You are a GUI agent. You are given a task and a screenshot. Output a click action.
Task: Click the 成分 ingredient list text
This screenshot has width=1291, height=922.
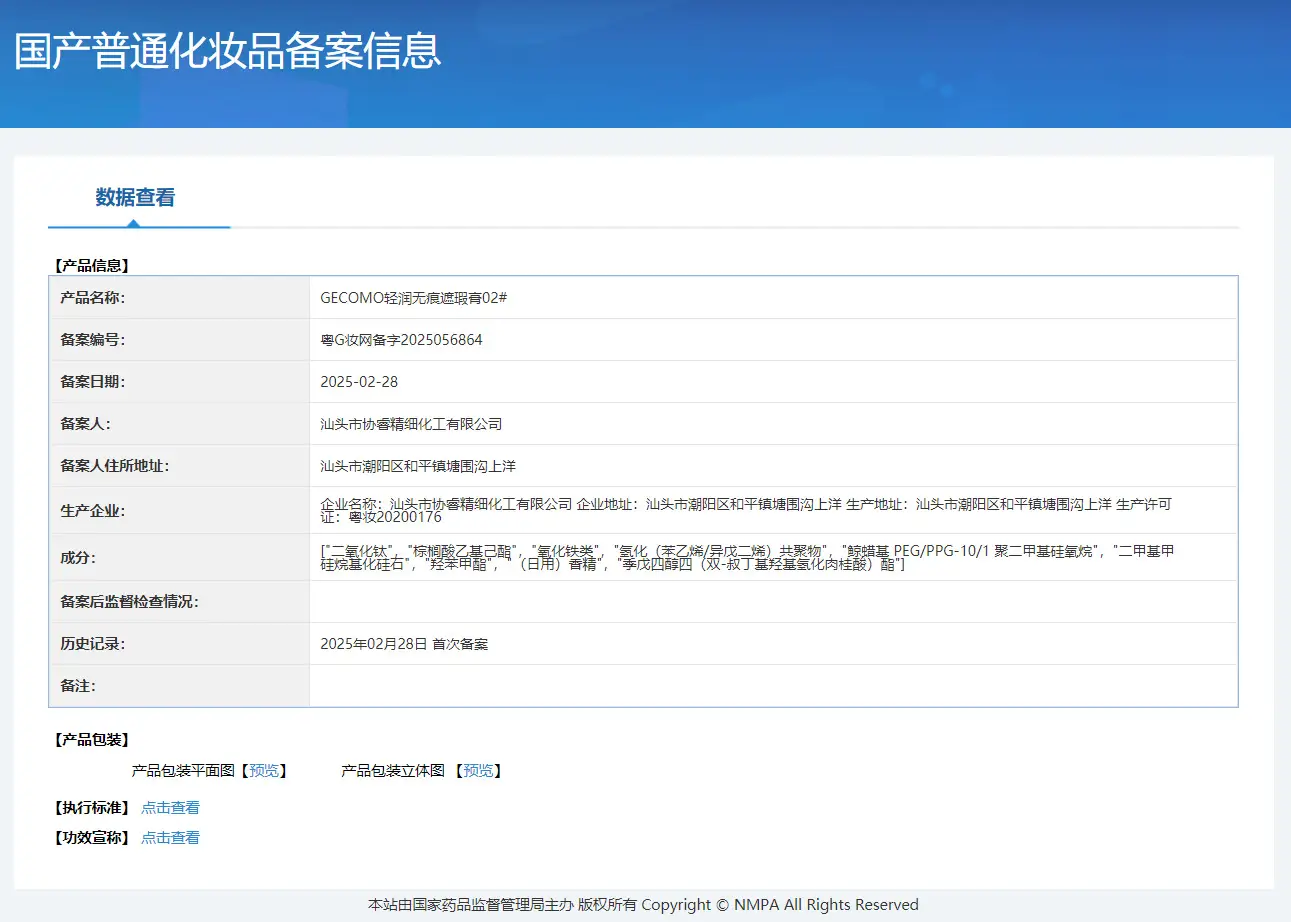pos(747,558)
